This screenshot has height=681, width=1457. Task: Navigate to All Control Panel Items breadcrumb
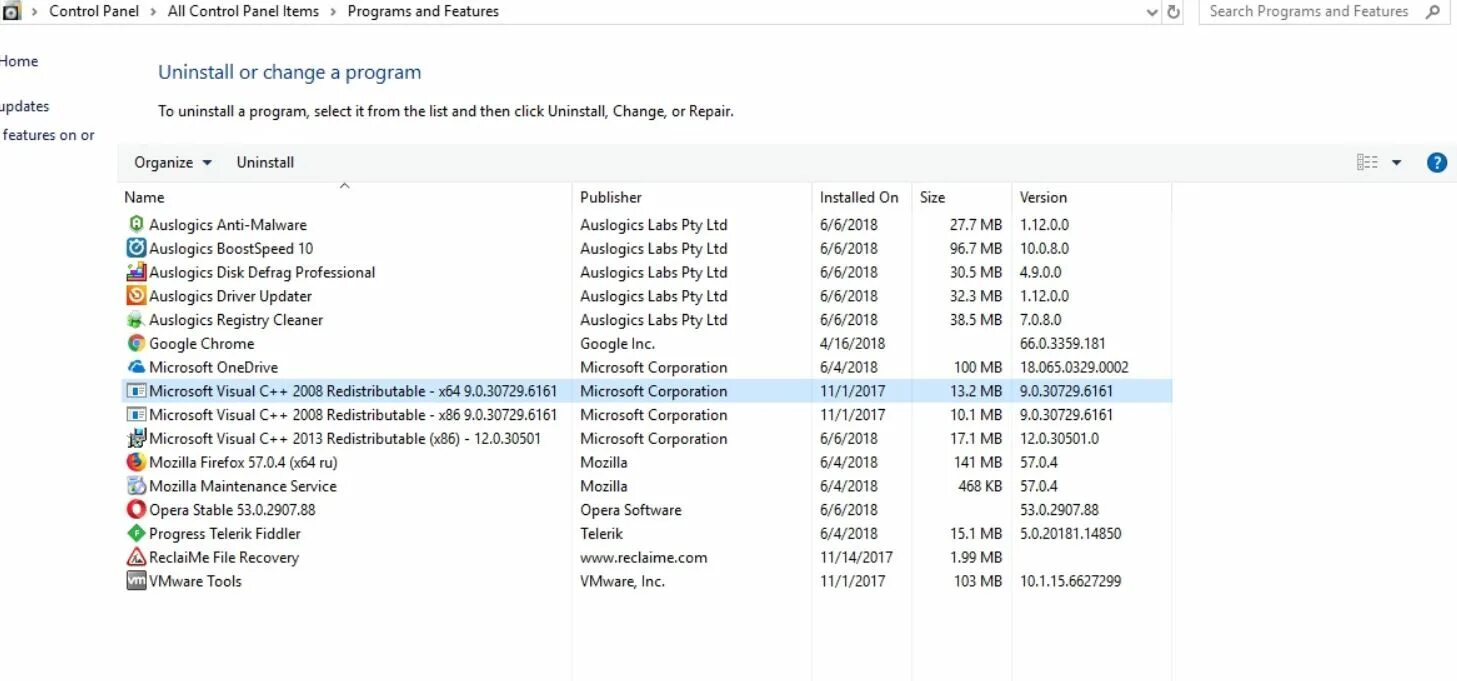(x=243, y=12)
